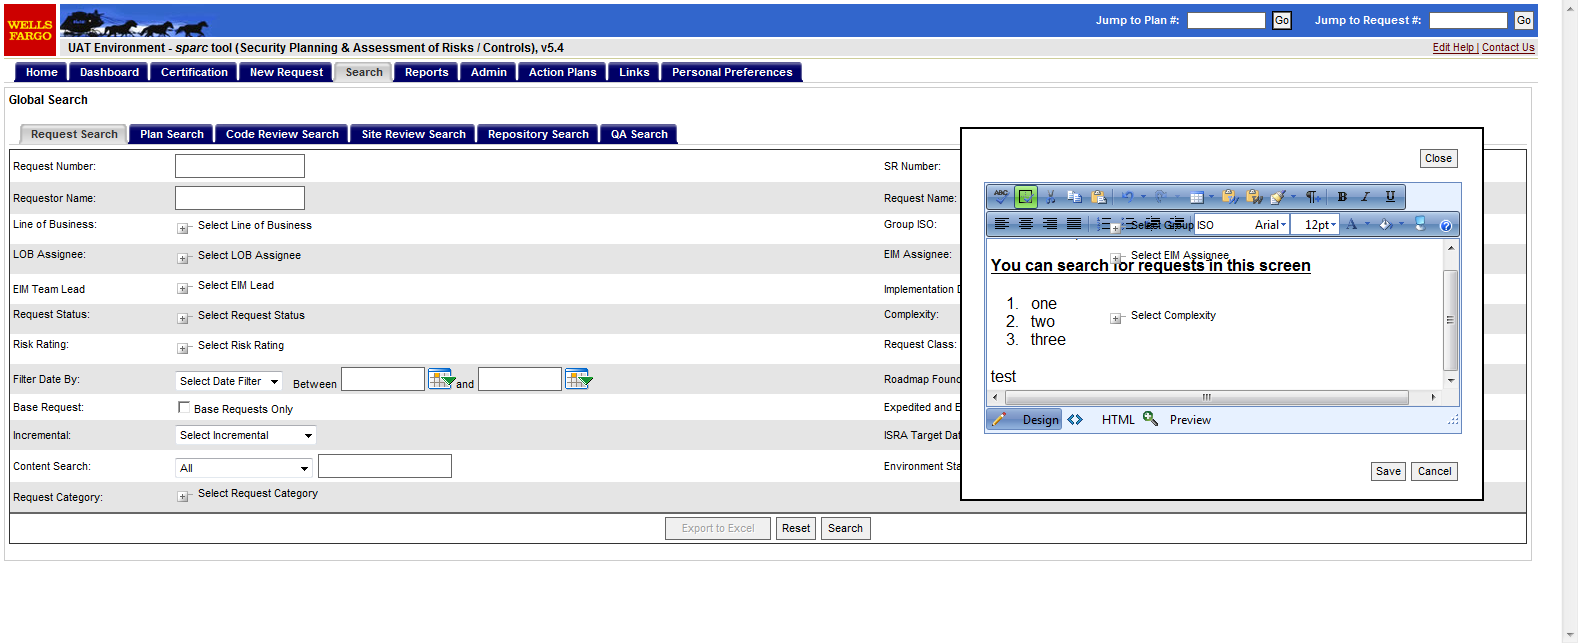
Task: Click the Undo arrow in editor
Action: (1127, 197)
